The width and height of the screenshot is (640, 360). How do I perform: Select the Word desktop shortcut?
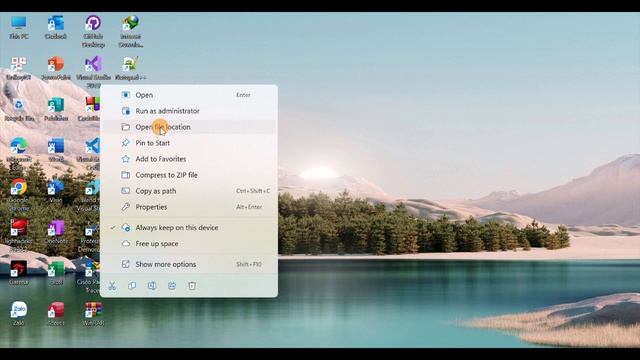pos(56,150)
